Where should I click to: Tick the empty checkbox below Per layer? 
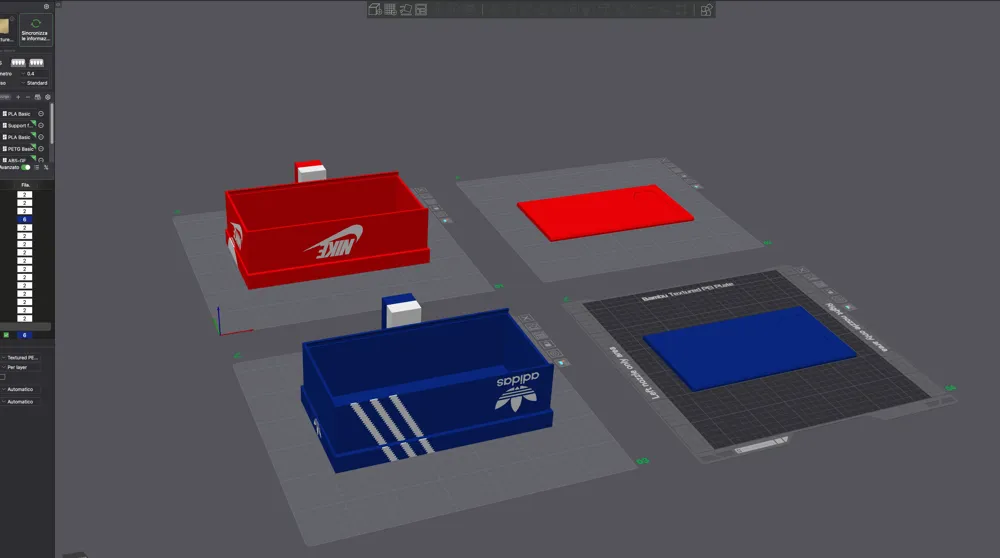[x=3, y=377]
